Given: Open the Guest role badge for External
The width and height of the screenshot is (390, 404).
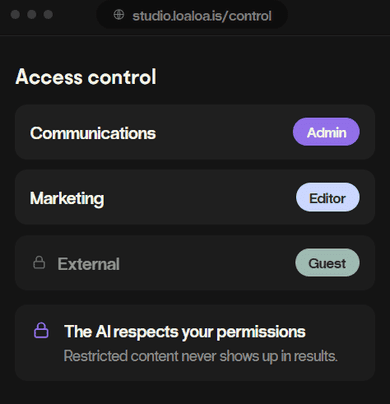Looking at the screenshot, I should click(327, 263).
